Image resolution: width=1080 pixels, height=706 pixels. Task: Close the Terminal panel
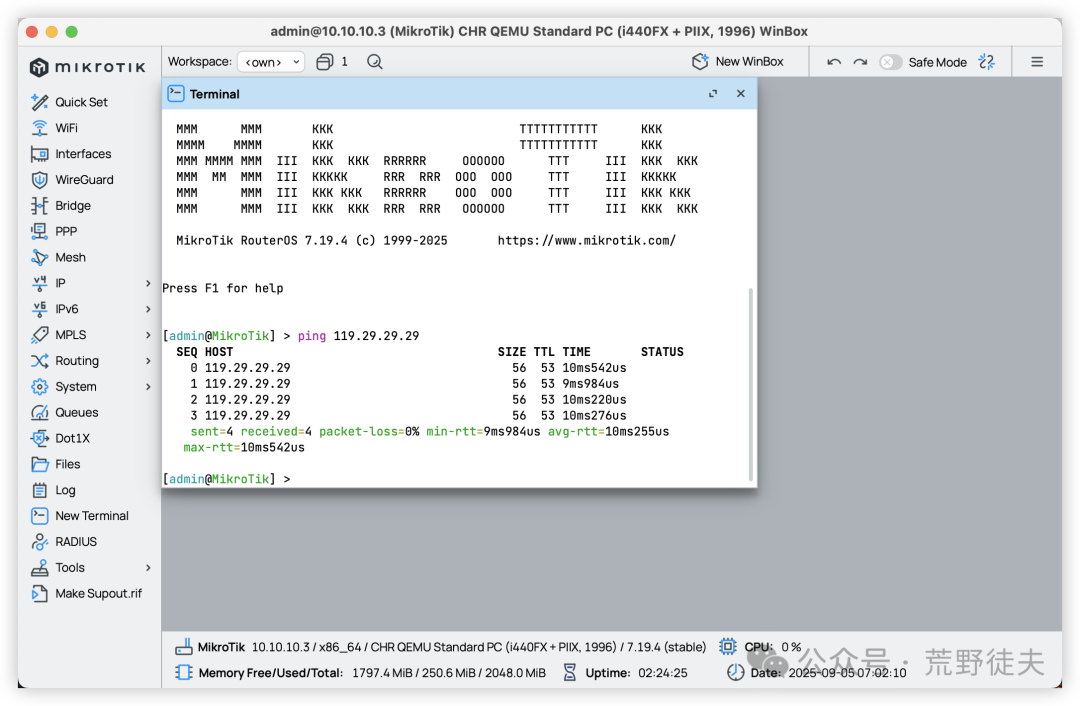(x=740, y=94)
